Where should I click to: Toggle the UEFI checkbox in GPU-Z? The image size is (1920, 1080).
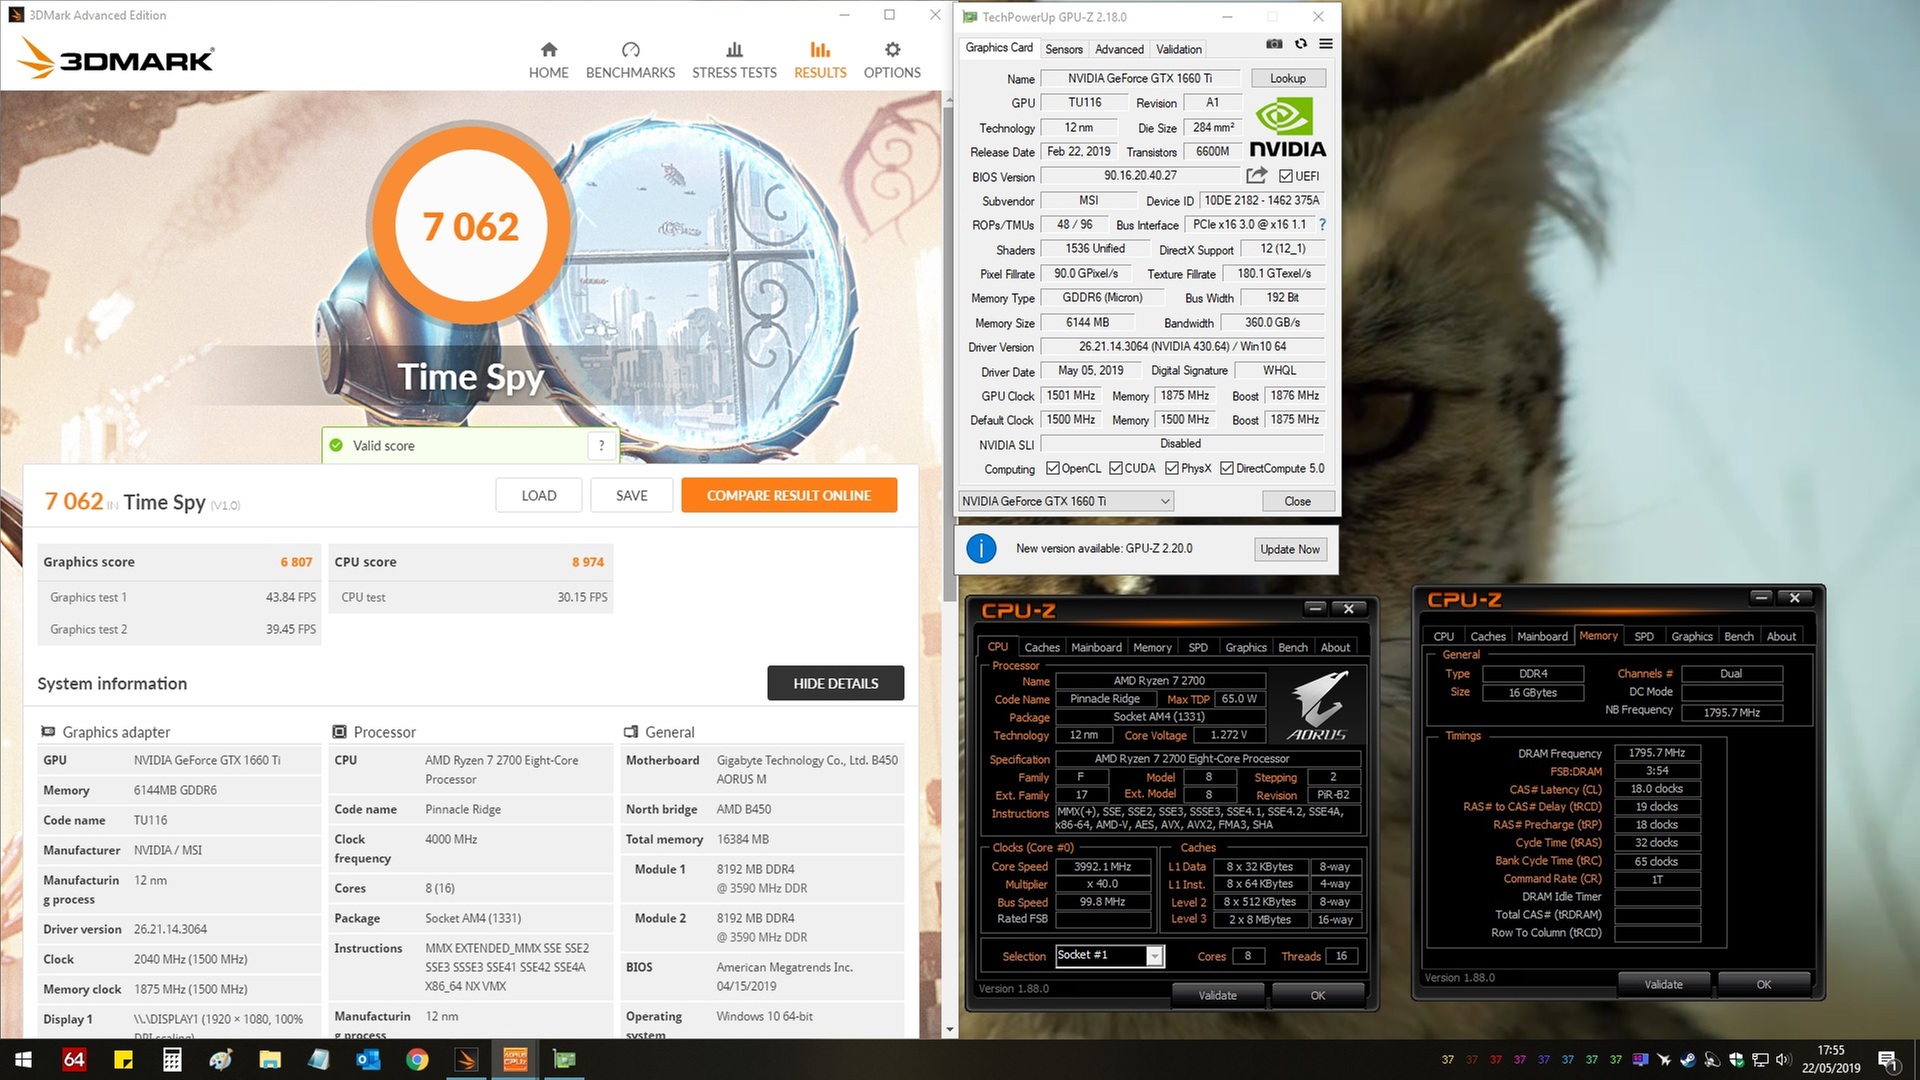(x=1286, y=176)
